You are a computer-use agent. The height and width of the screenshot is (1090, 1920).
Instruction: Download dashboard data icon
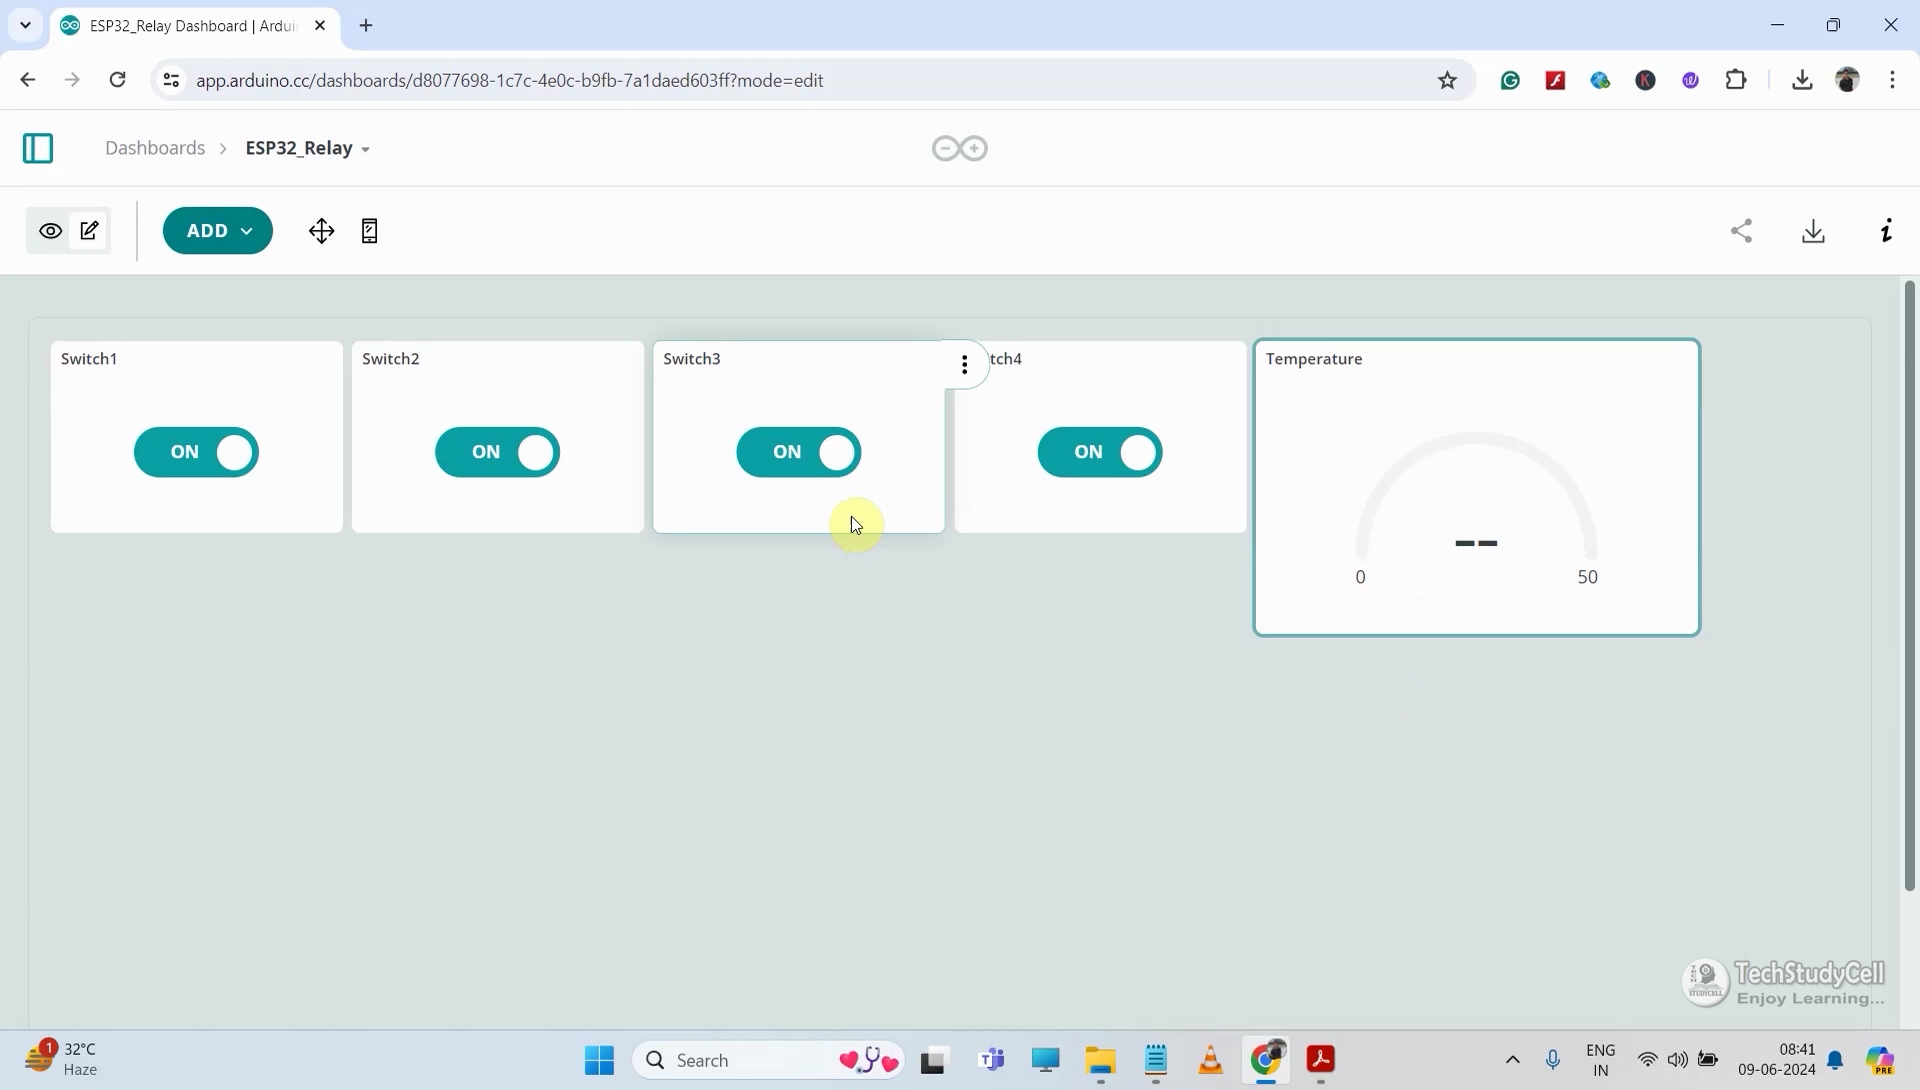[1814, 231]
